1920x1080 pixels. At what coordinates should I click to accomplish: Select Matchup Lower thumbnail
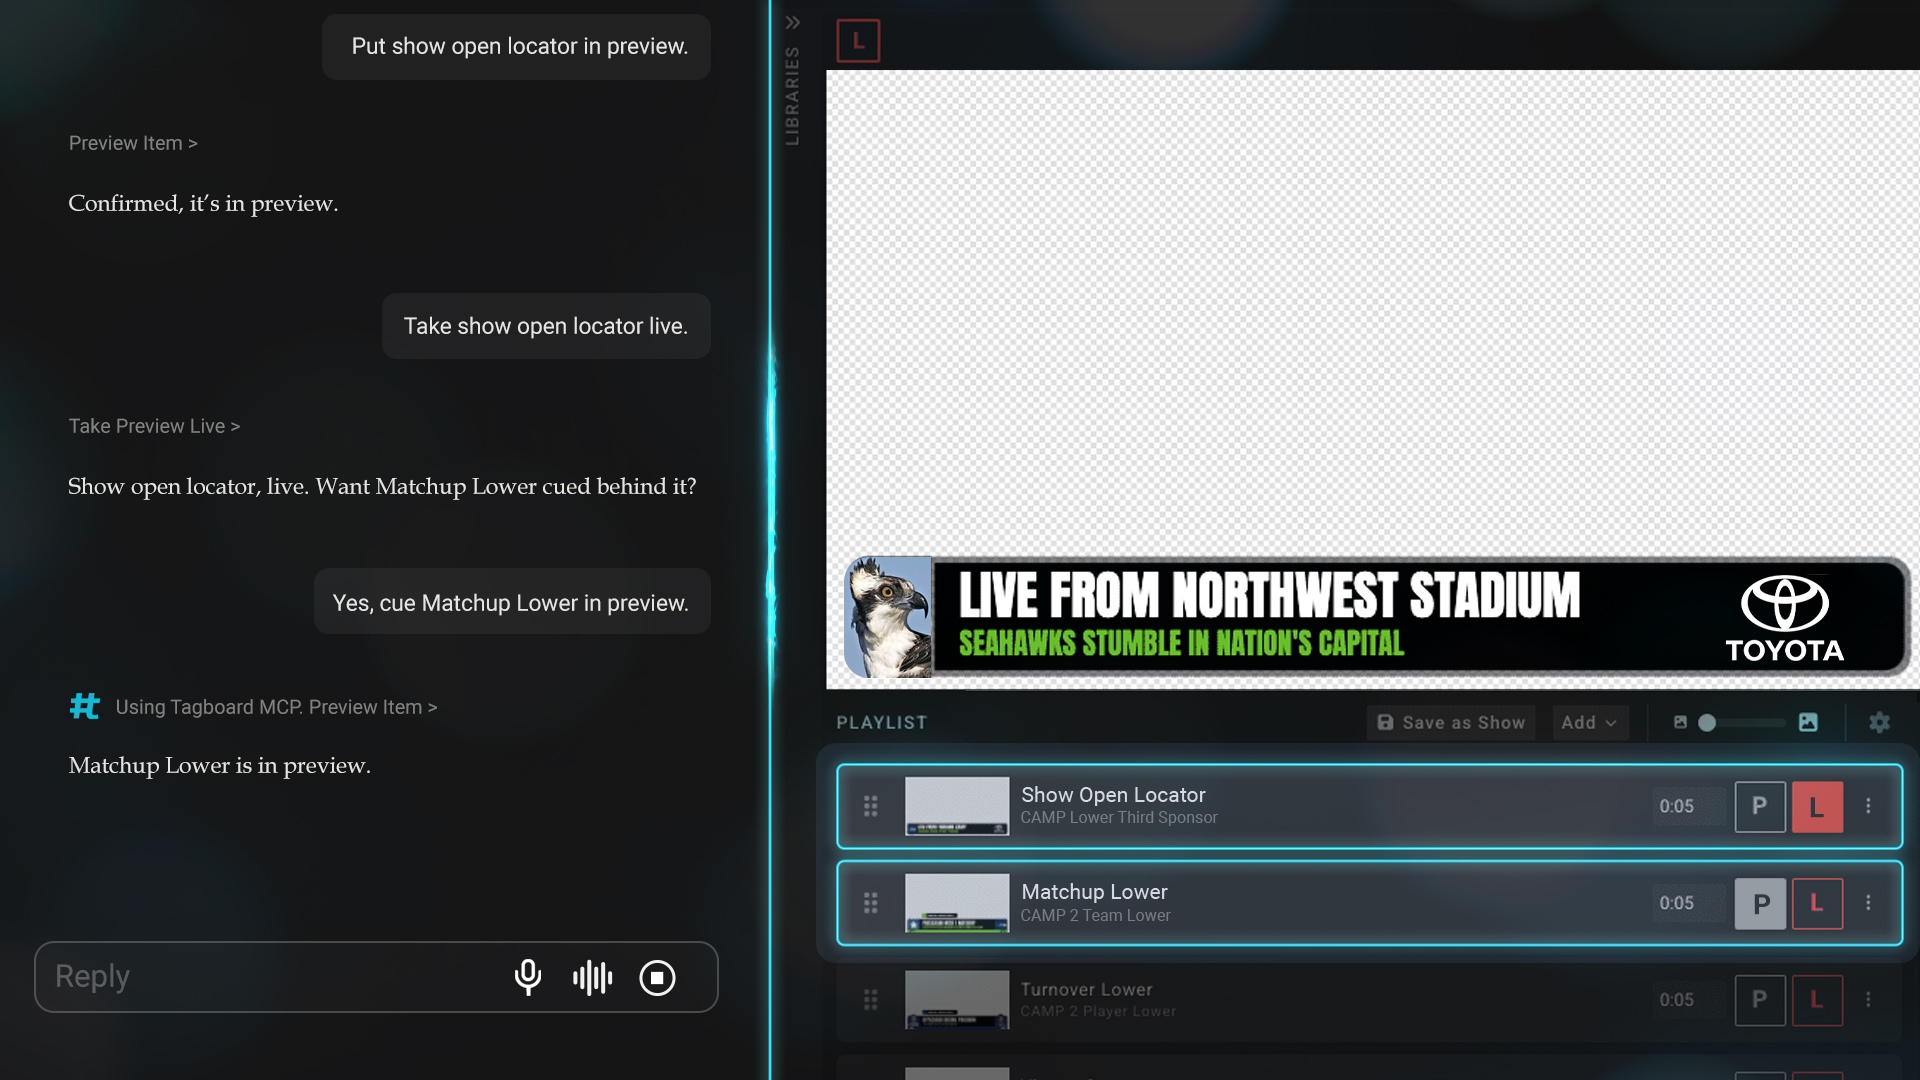(x=957, y=903)
